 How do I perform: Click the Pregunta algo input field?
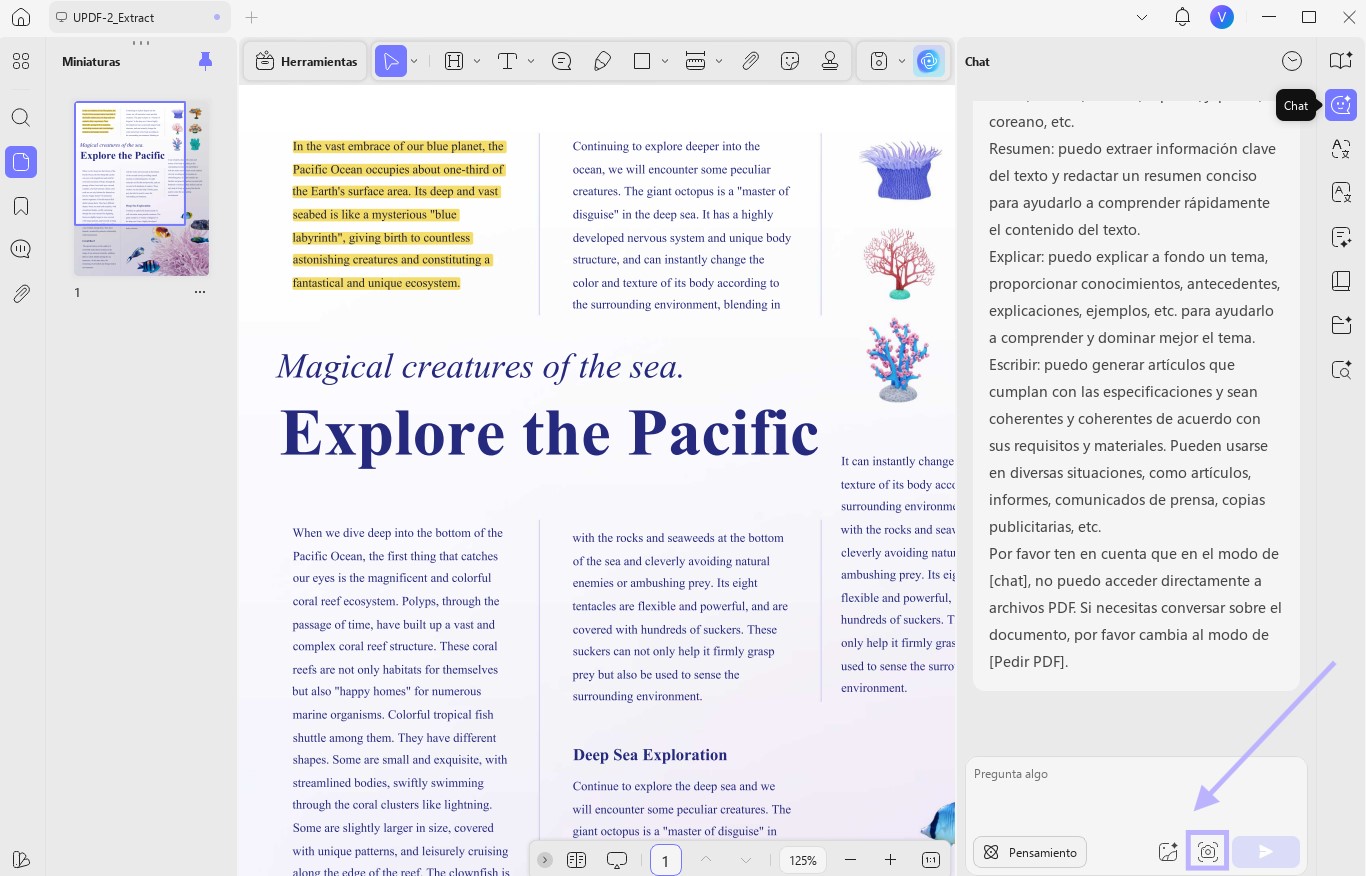pos(1136,790)
